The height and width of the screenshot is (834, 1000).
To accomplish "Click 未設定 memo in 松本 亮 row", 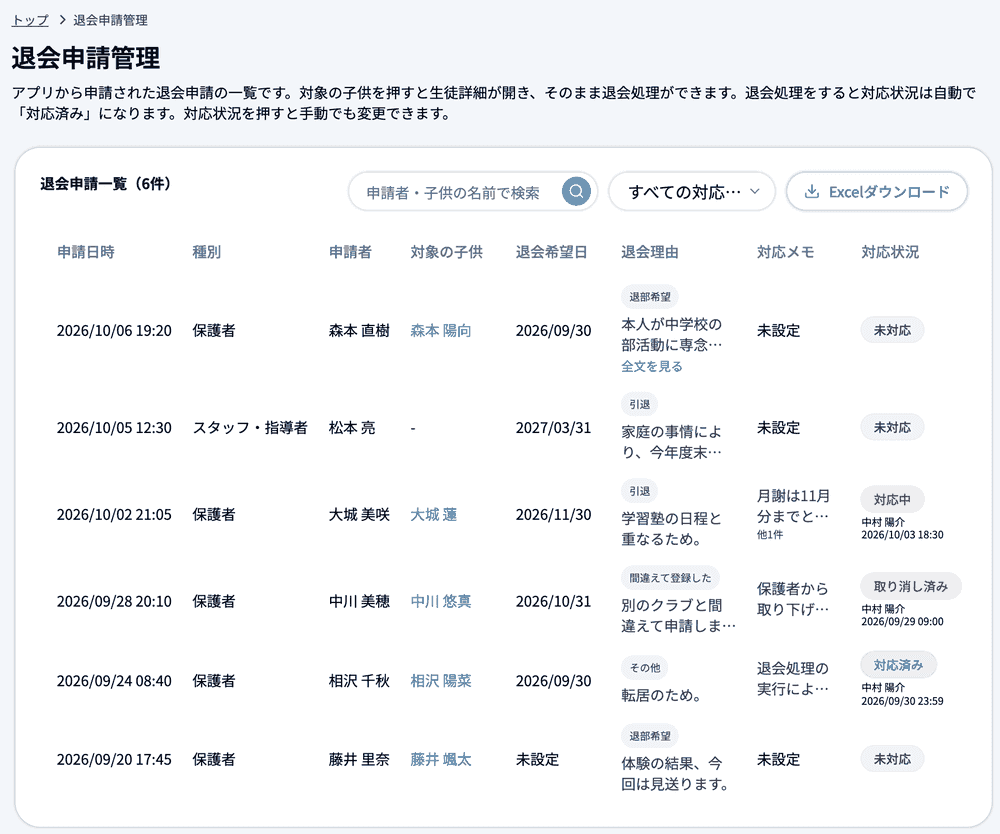I will [x=778, y=428].
